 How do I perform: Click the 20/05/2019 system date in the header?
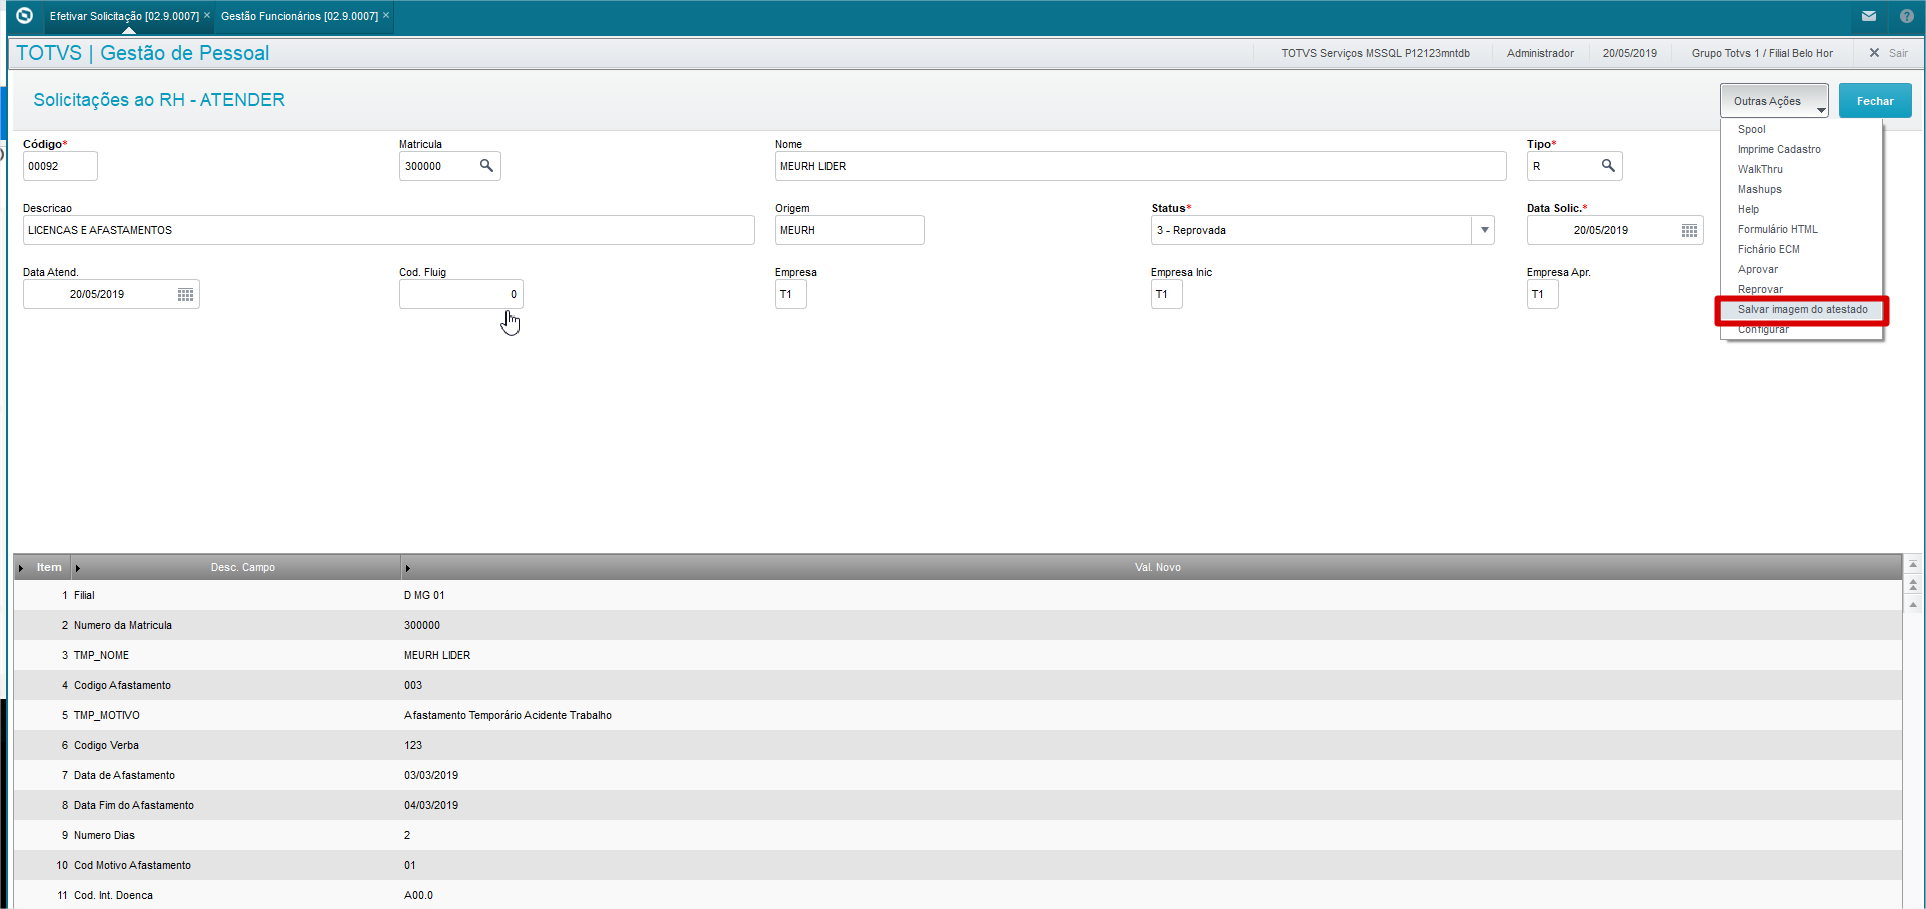tap(1629, 53)
